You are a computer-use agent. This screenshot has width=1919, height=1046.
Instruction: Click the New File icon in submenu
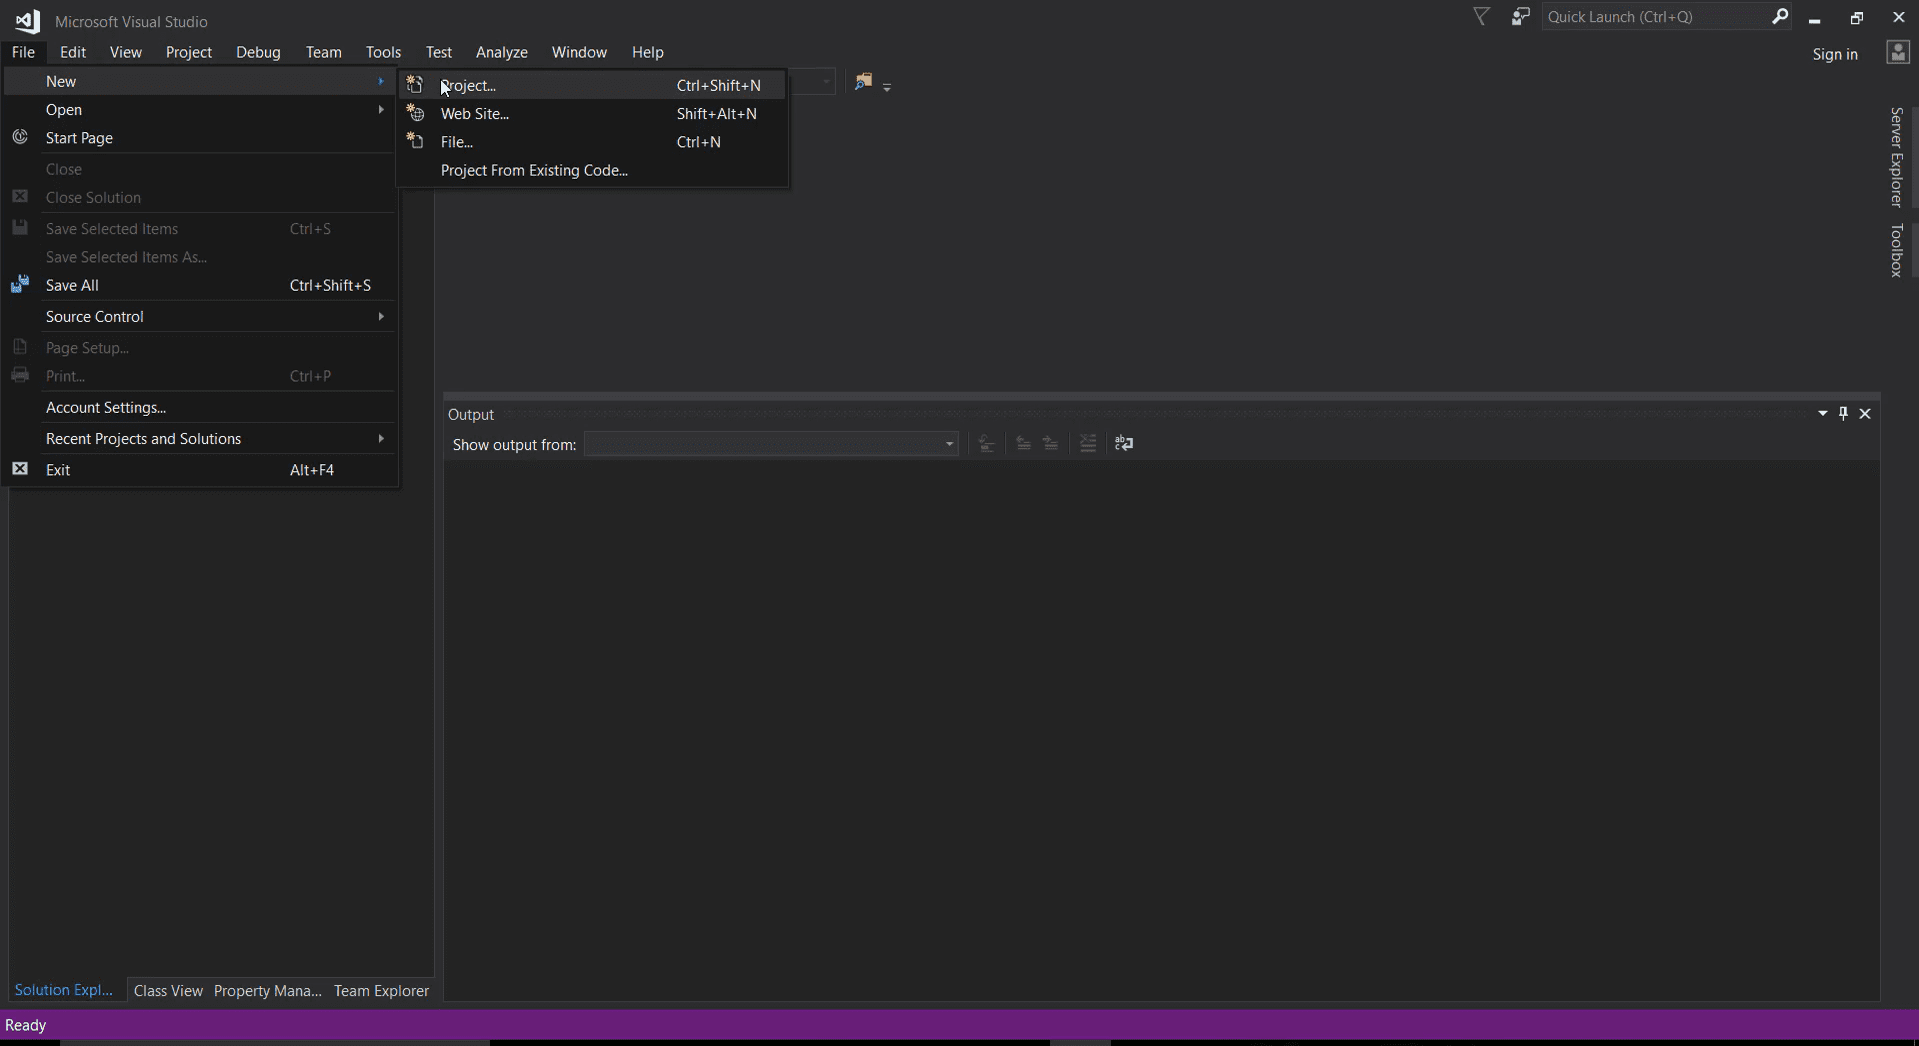tap(415, 141)
